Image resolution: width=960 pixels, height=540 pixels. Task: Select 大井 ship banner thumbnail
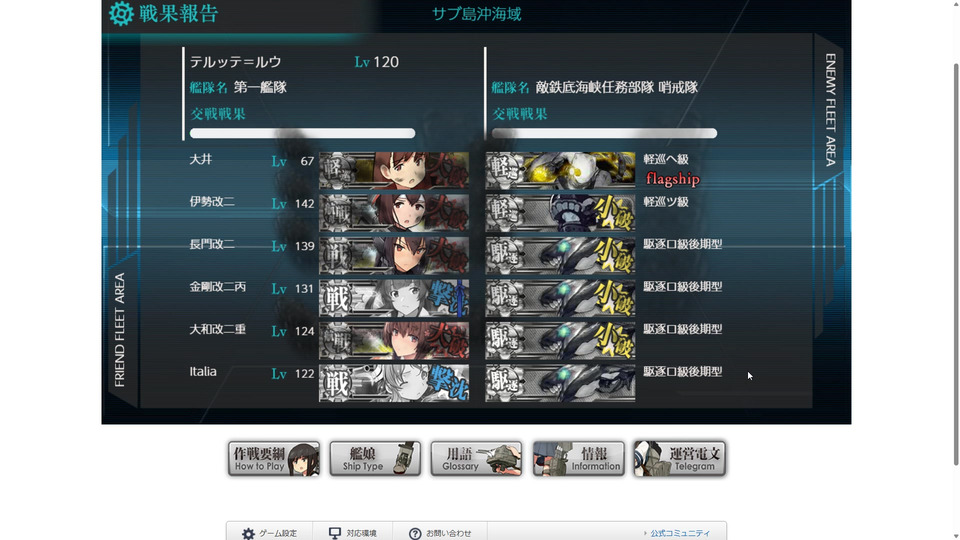pyautogui.click(x=394, y=170)
